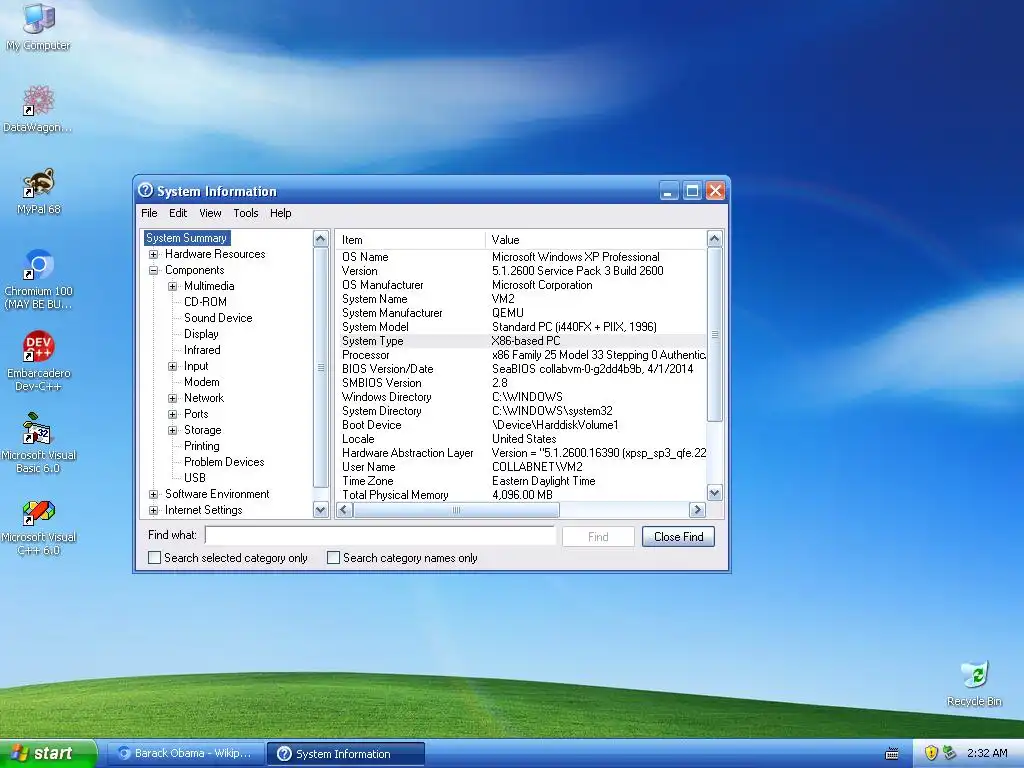The width and height of the screenshot is (1024, 768).
Task: Expand Software Environment tree node
Action: tap(153, 494)
